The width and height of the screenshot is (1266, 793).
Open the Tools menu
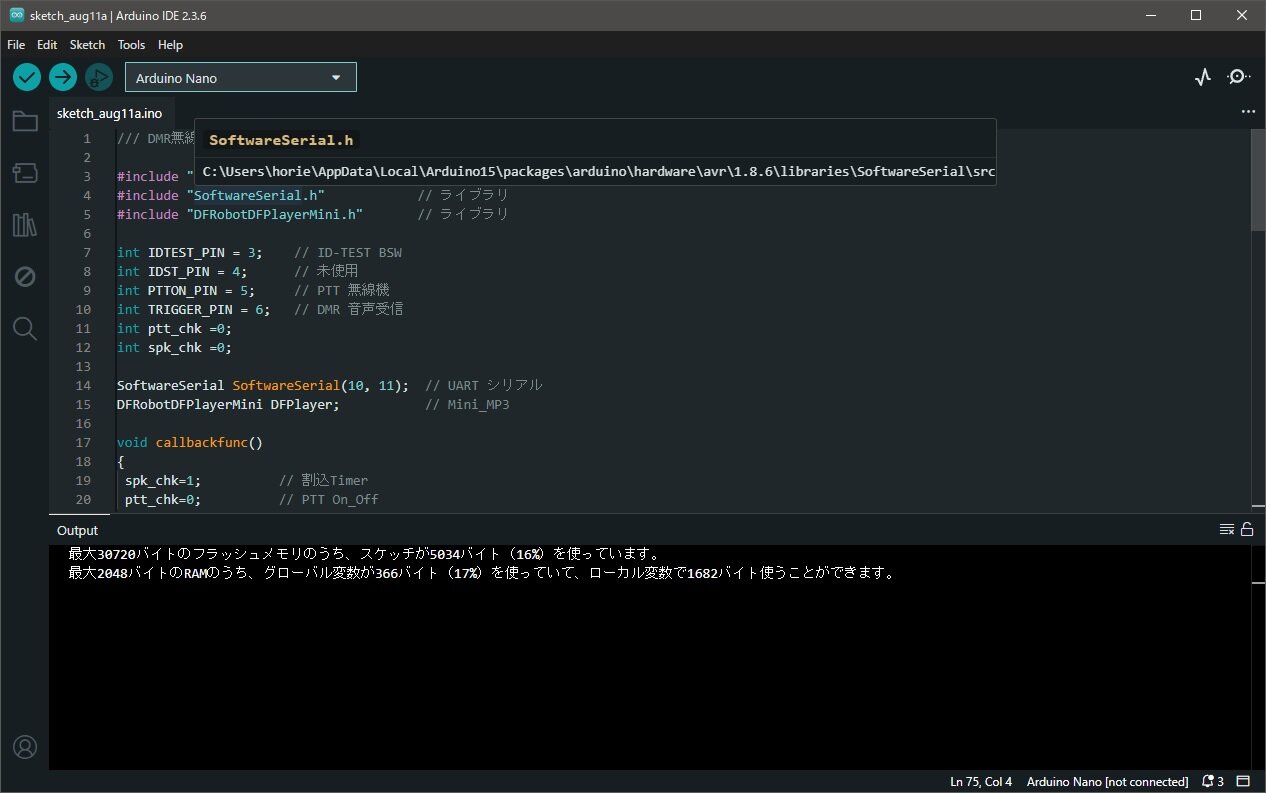coord(131,45)
